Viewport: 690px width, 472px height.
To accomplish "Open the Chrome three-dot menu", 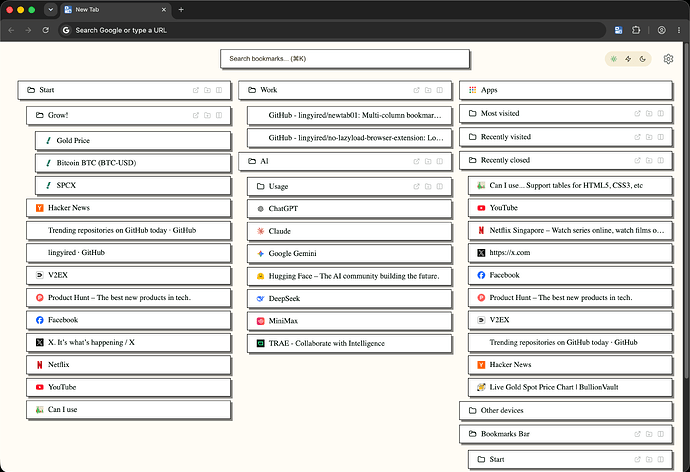I will click(679, 30).
